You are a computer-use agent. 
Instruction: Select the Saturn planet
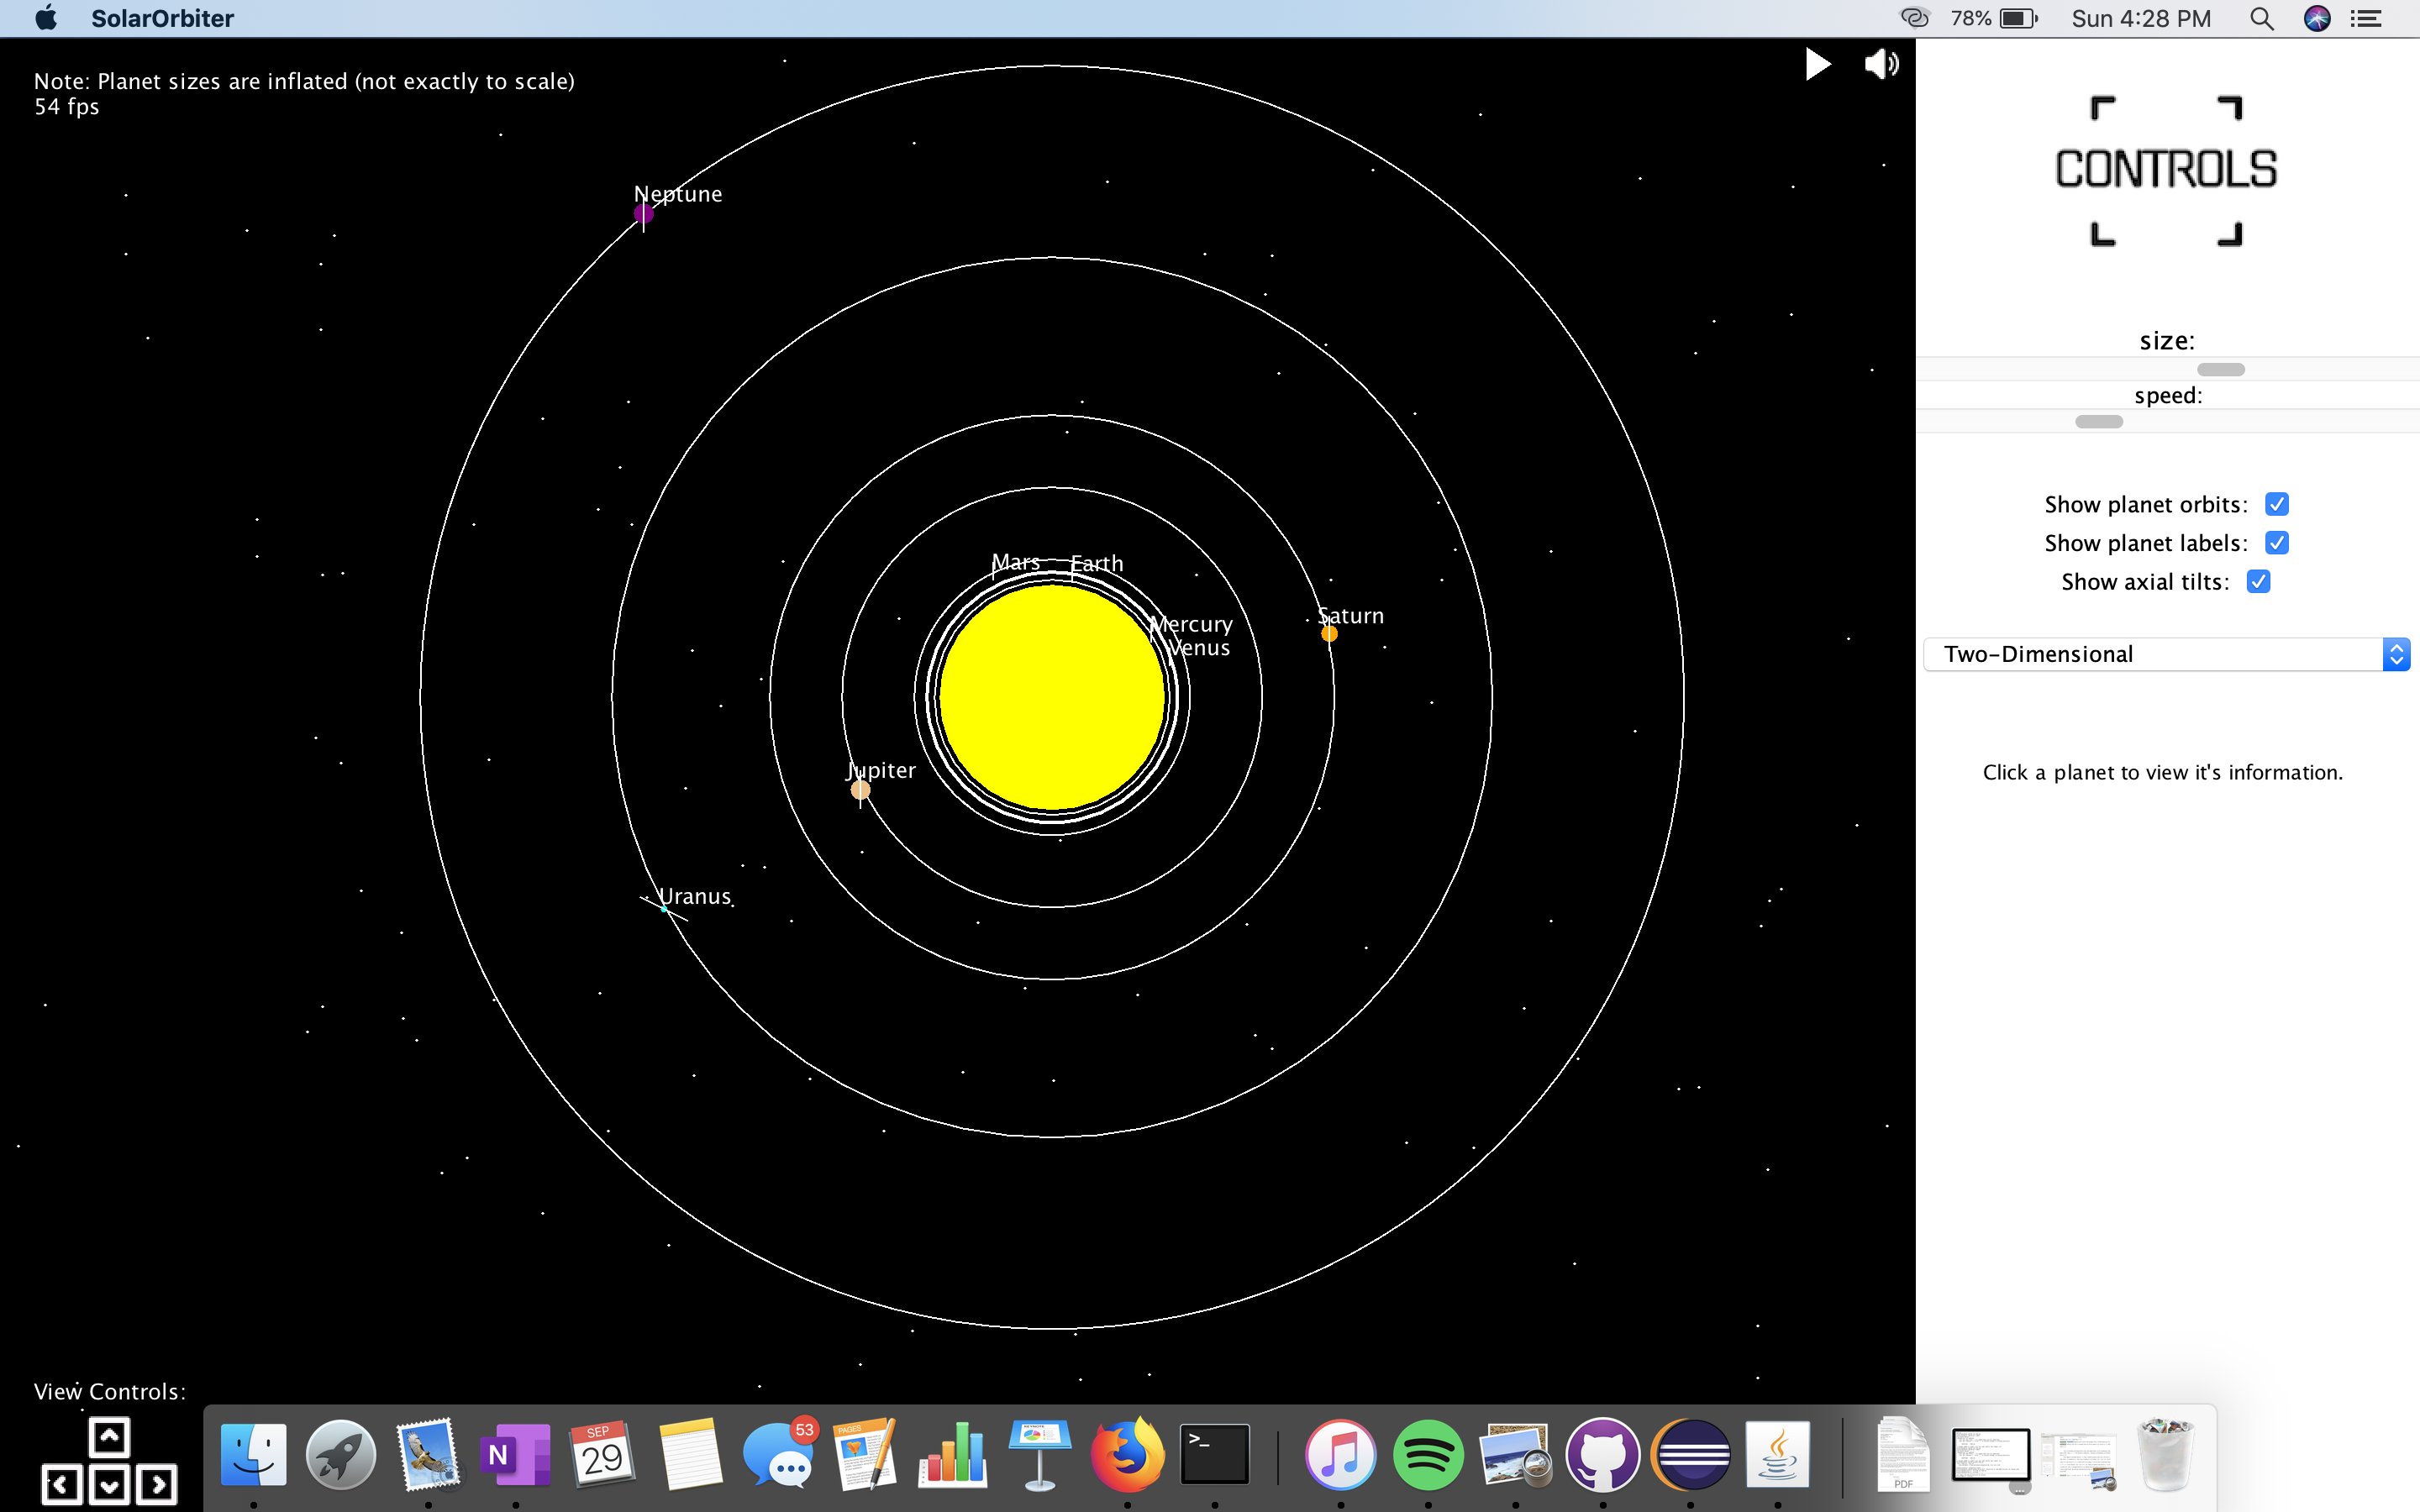coord(1329,633)
